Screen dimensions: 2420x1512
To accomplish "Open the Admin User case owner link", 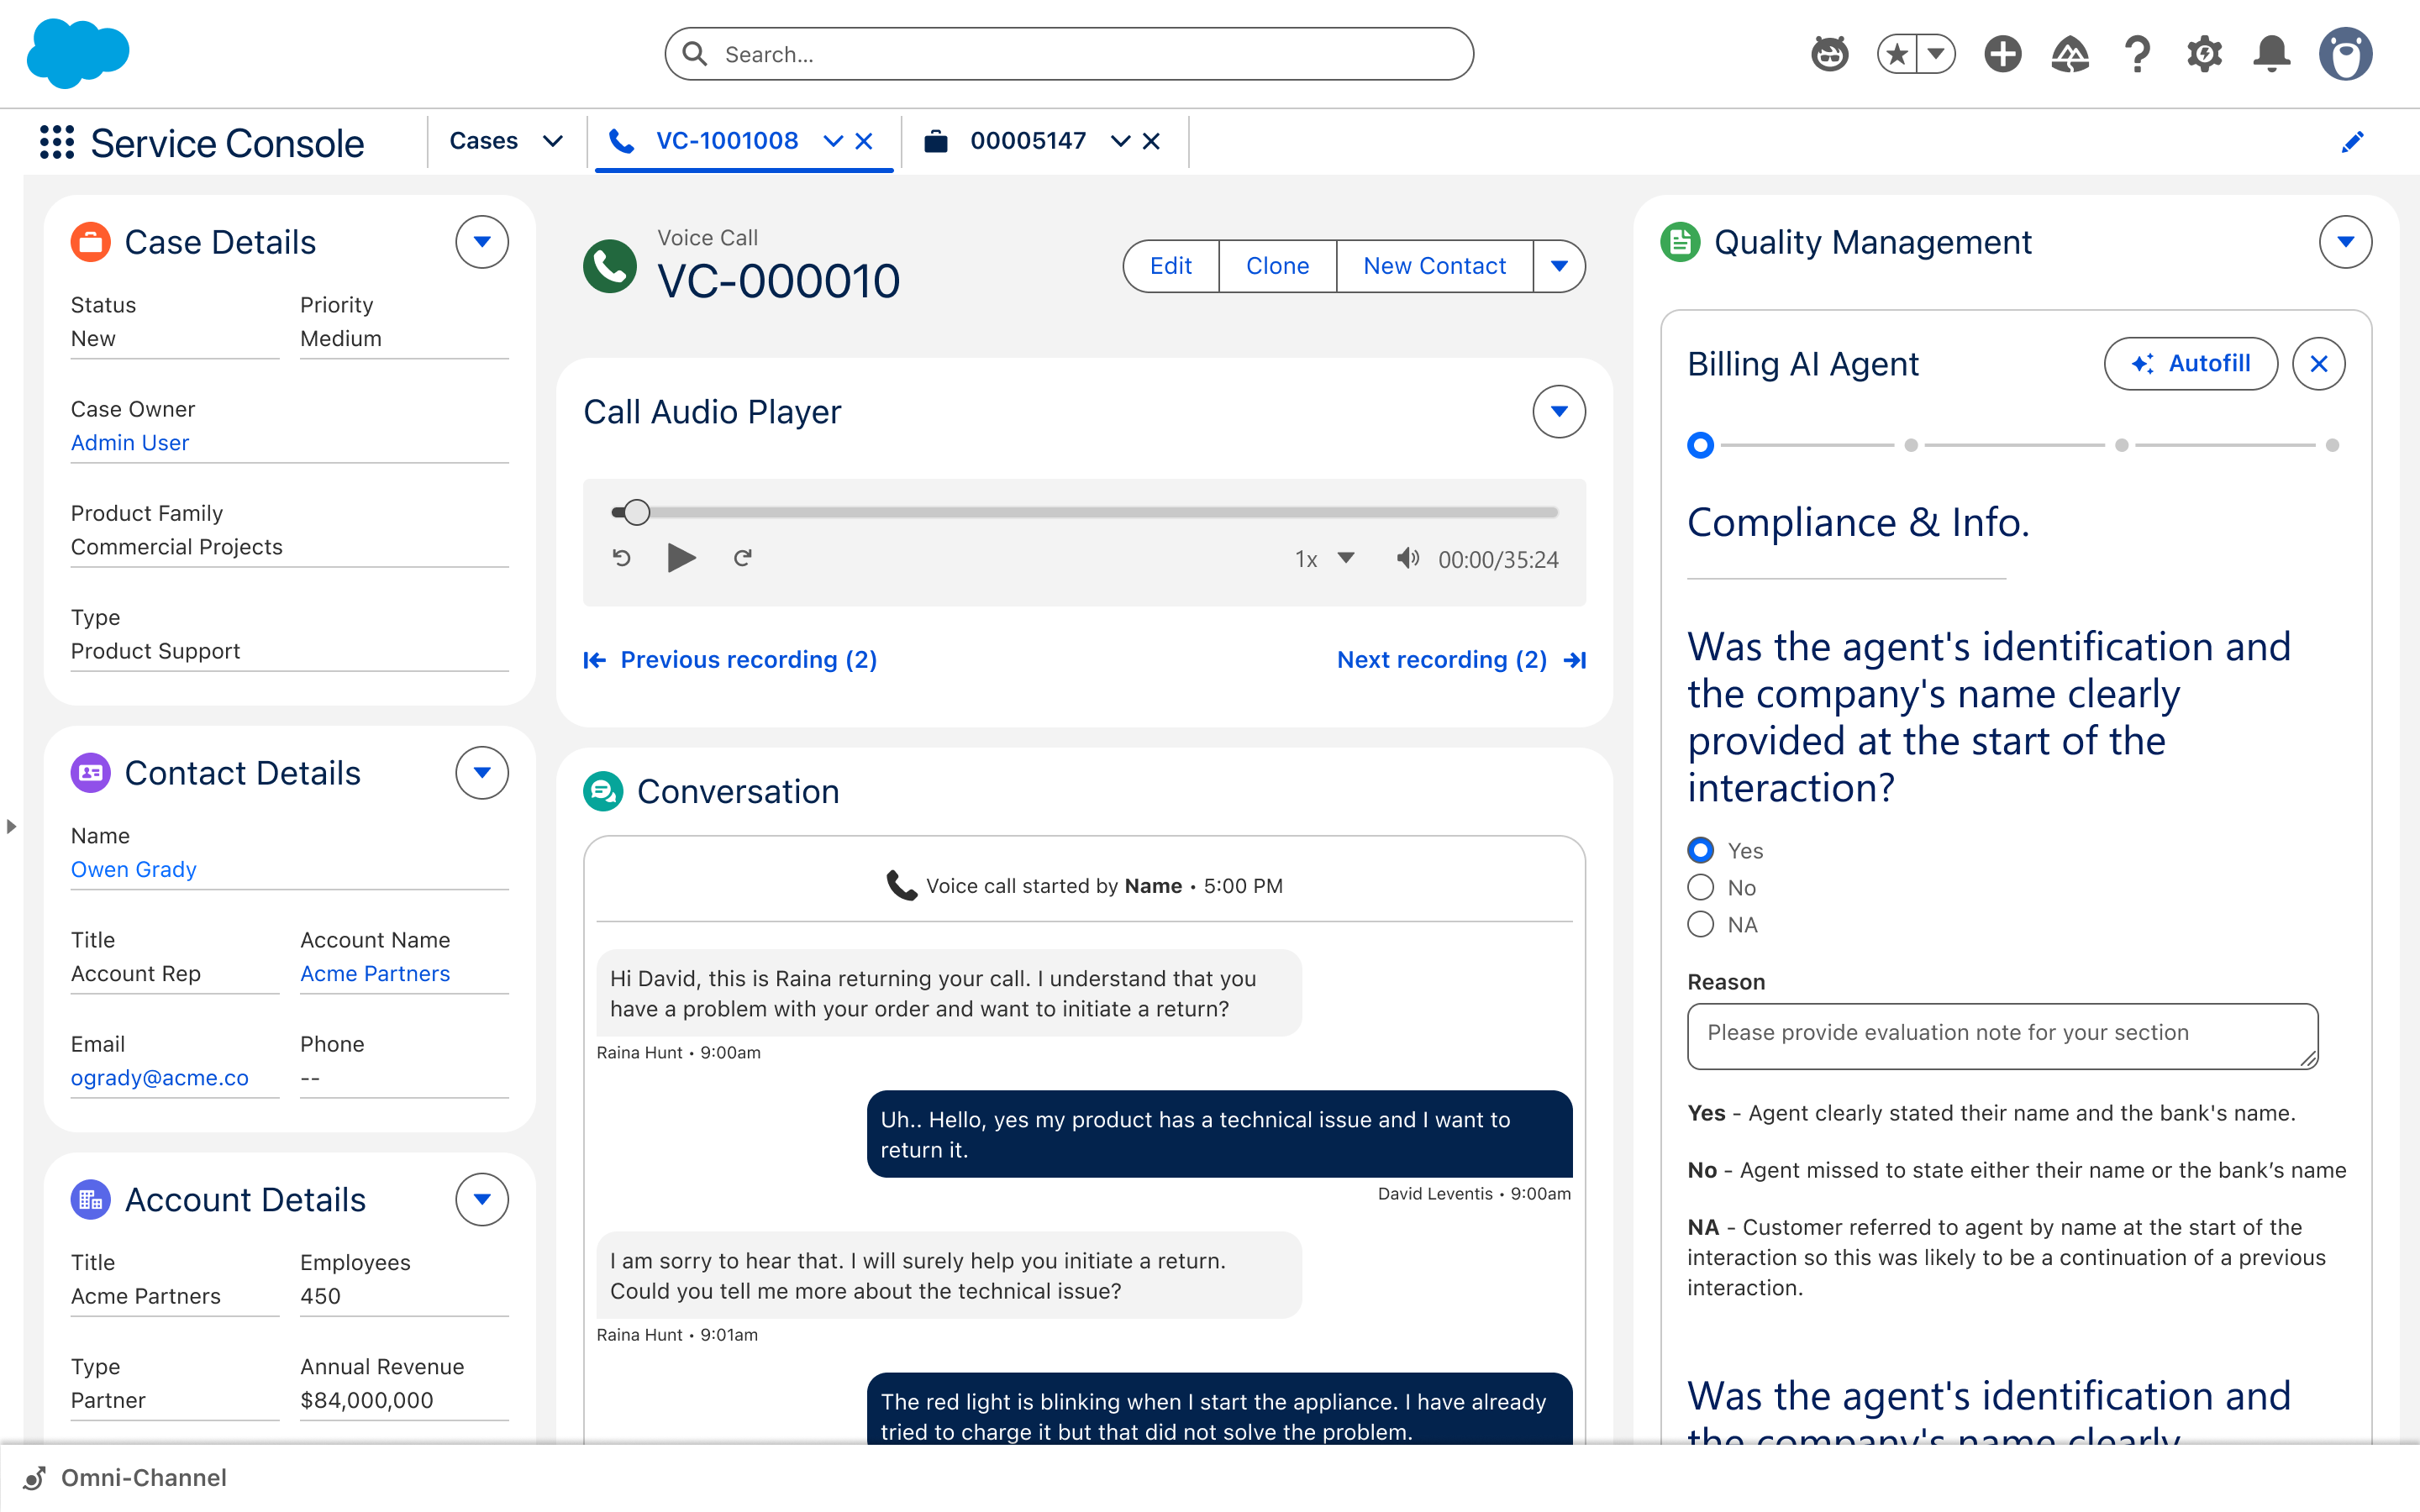I will (x=130, y=443).
